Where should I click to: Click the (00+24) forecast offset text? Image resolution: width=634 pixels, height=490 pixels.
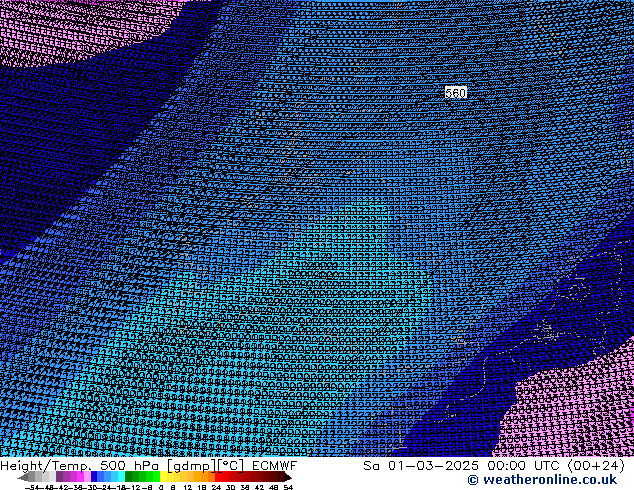[x=596, y=466]
